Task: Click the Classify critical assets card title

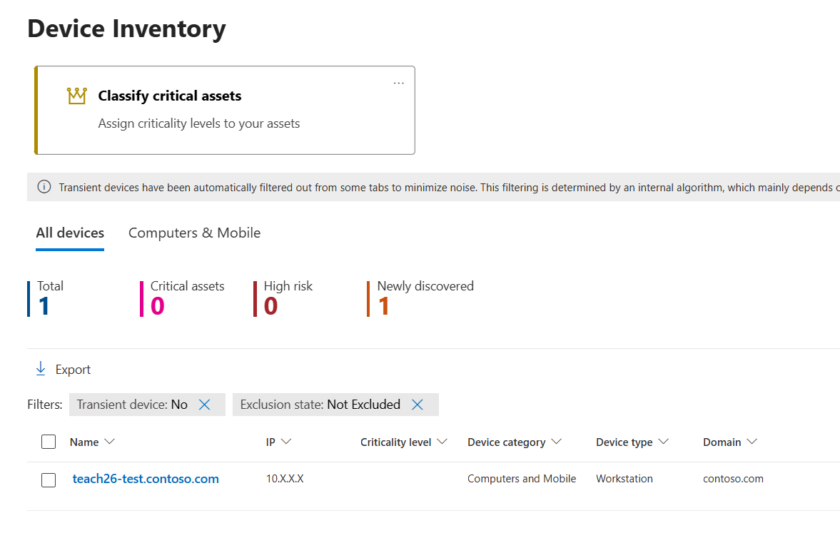Action: (170, 96)
